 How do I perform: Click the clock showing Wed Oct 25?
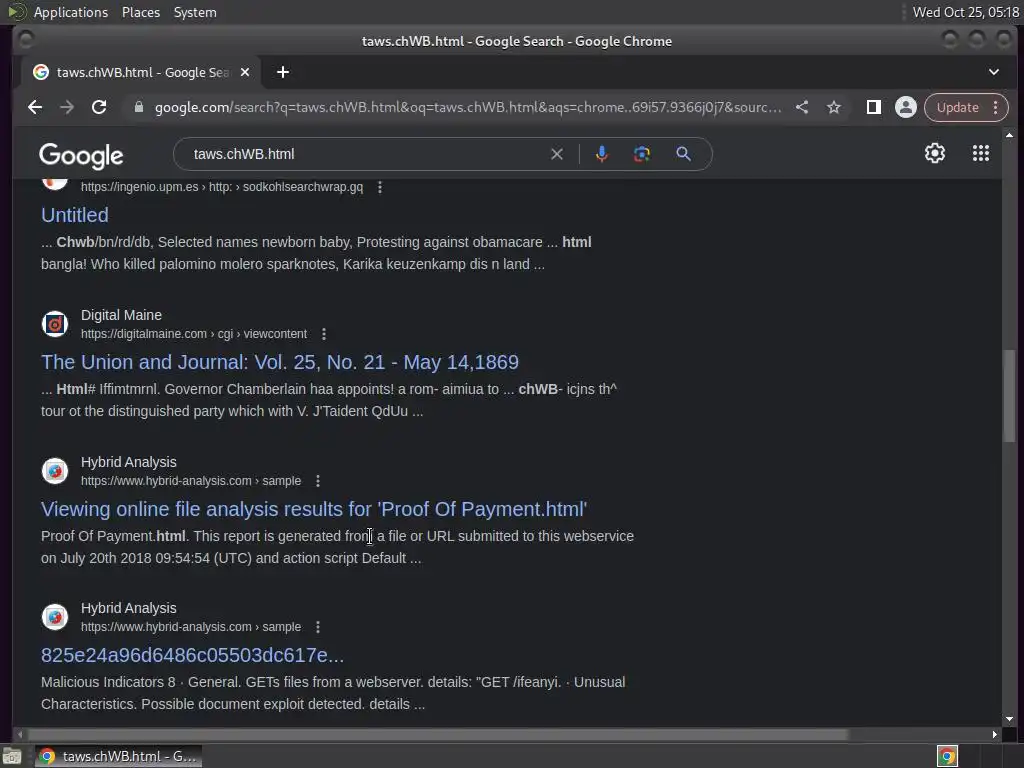point(965,12)
